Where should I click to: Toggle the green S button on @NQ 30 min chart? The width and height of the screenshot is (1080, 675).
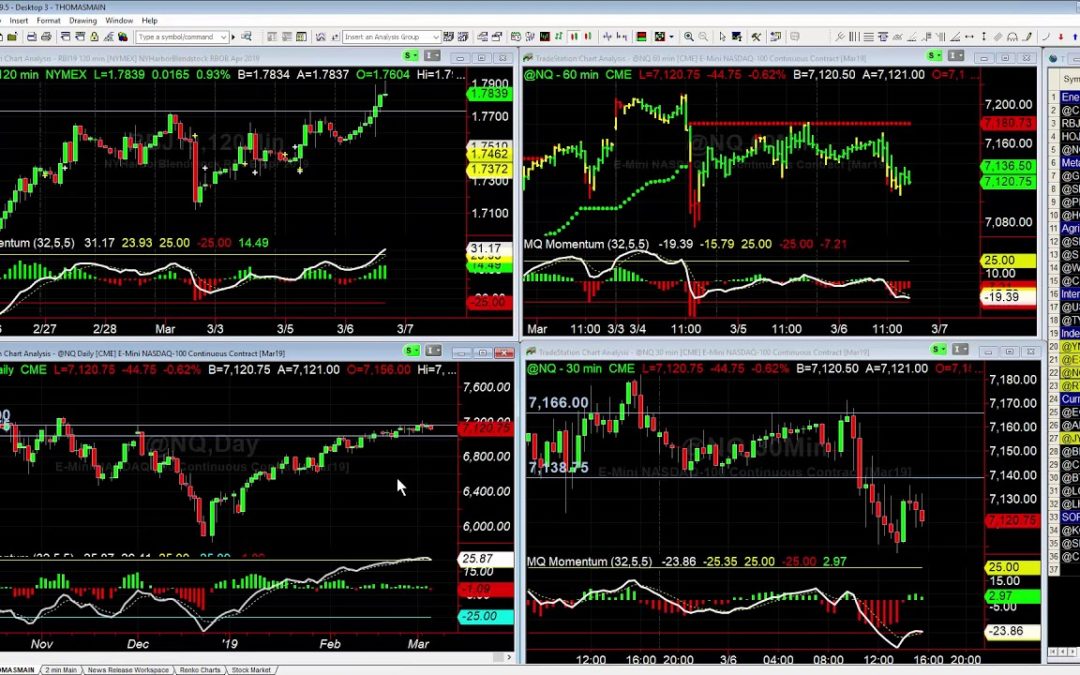939,349
